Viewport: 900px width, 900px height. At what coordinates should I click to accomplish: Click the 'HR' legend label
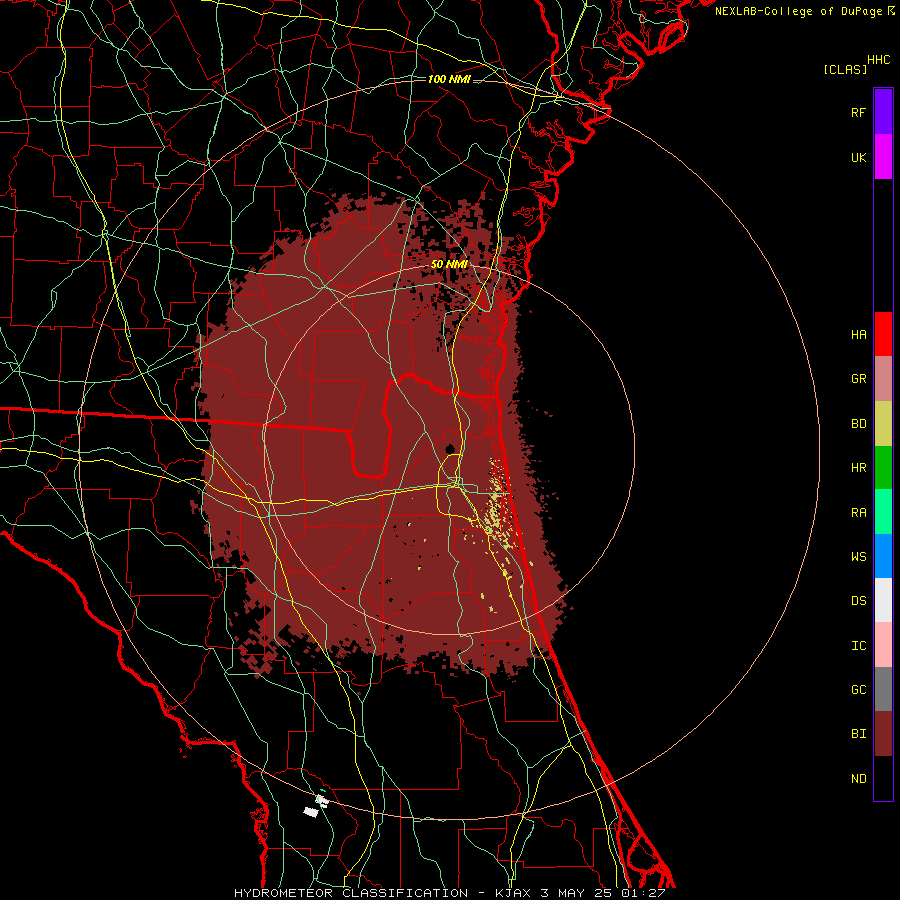pyautogui.click(x=858, y=468)
